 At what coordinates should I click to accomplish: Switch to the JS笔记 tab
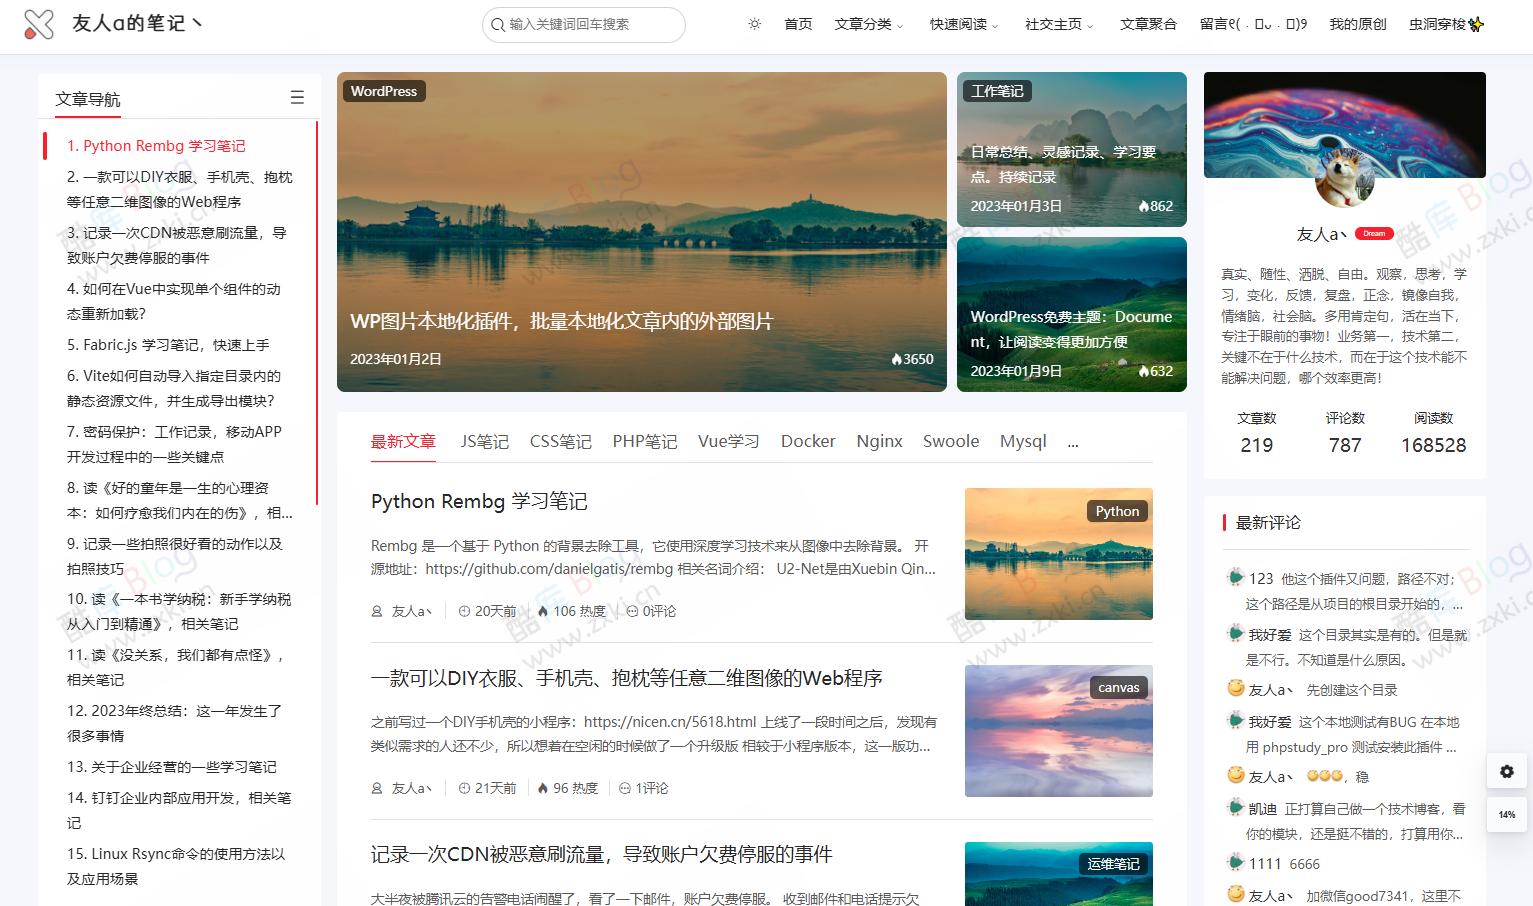click(x=484, y=441)
